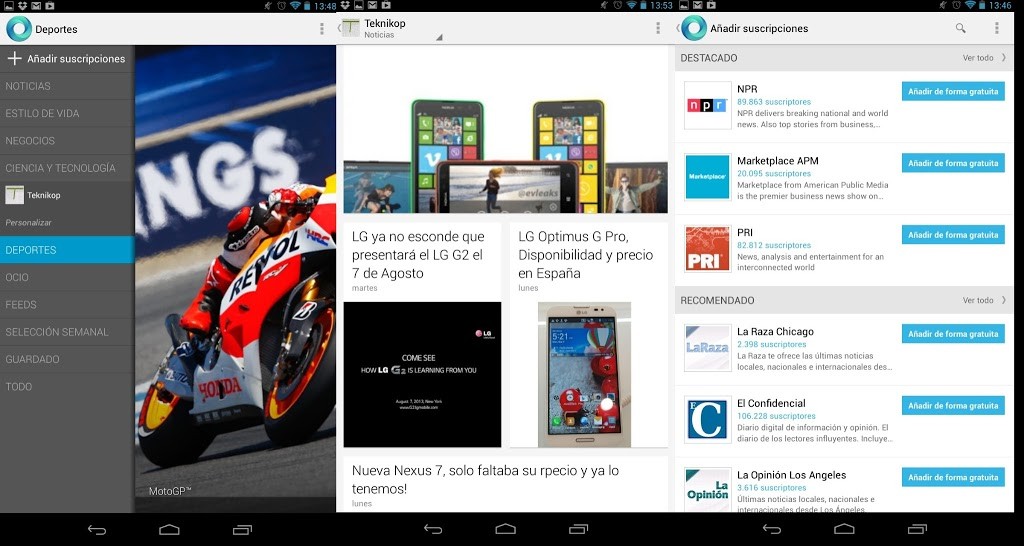Add NPR subscription for free

953,91
